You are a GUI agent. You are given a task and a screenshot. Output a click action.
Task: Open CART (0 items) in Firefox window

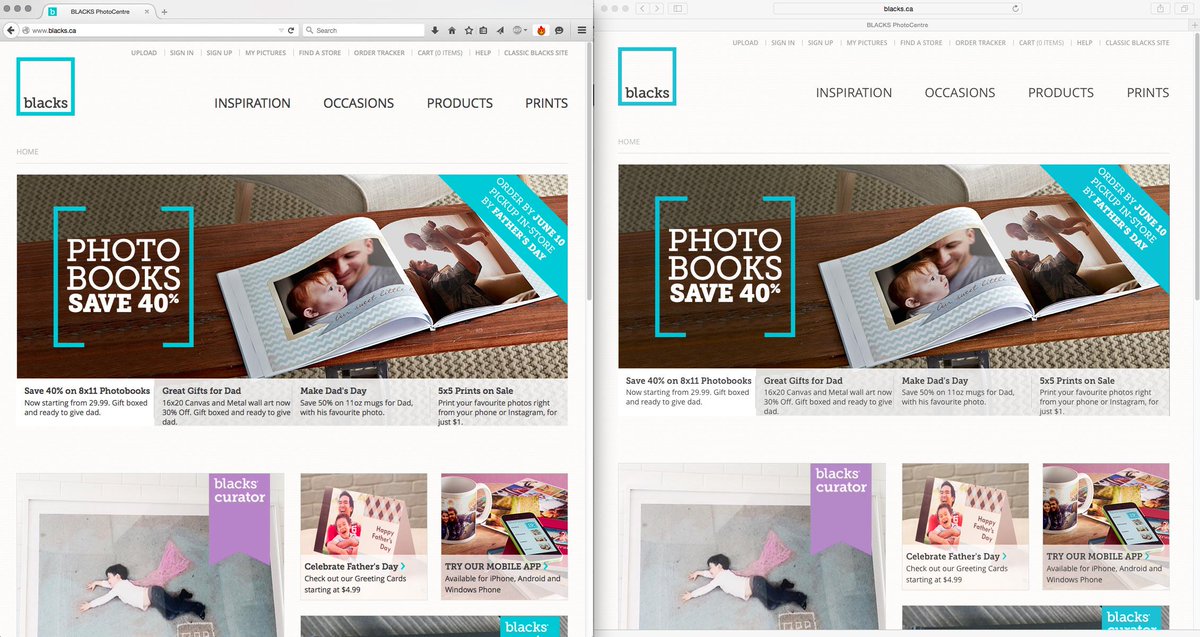(440, 53)
